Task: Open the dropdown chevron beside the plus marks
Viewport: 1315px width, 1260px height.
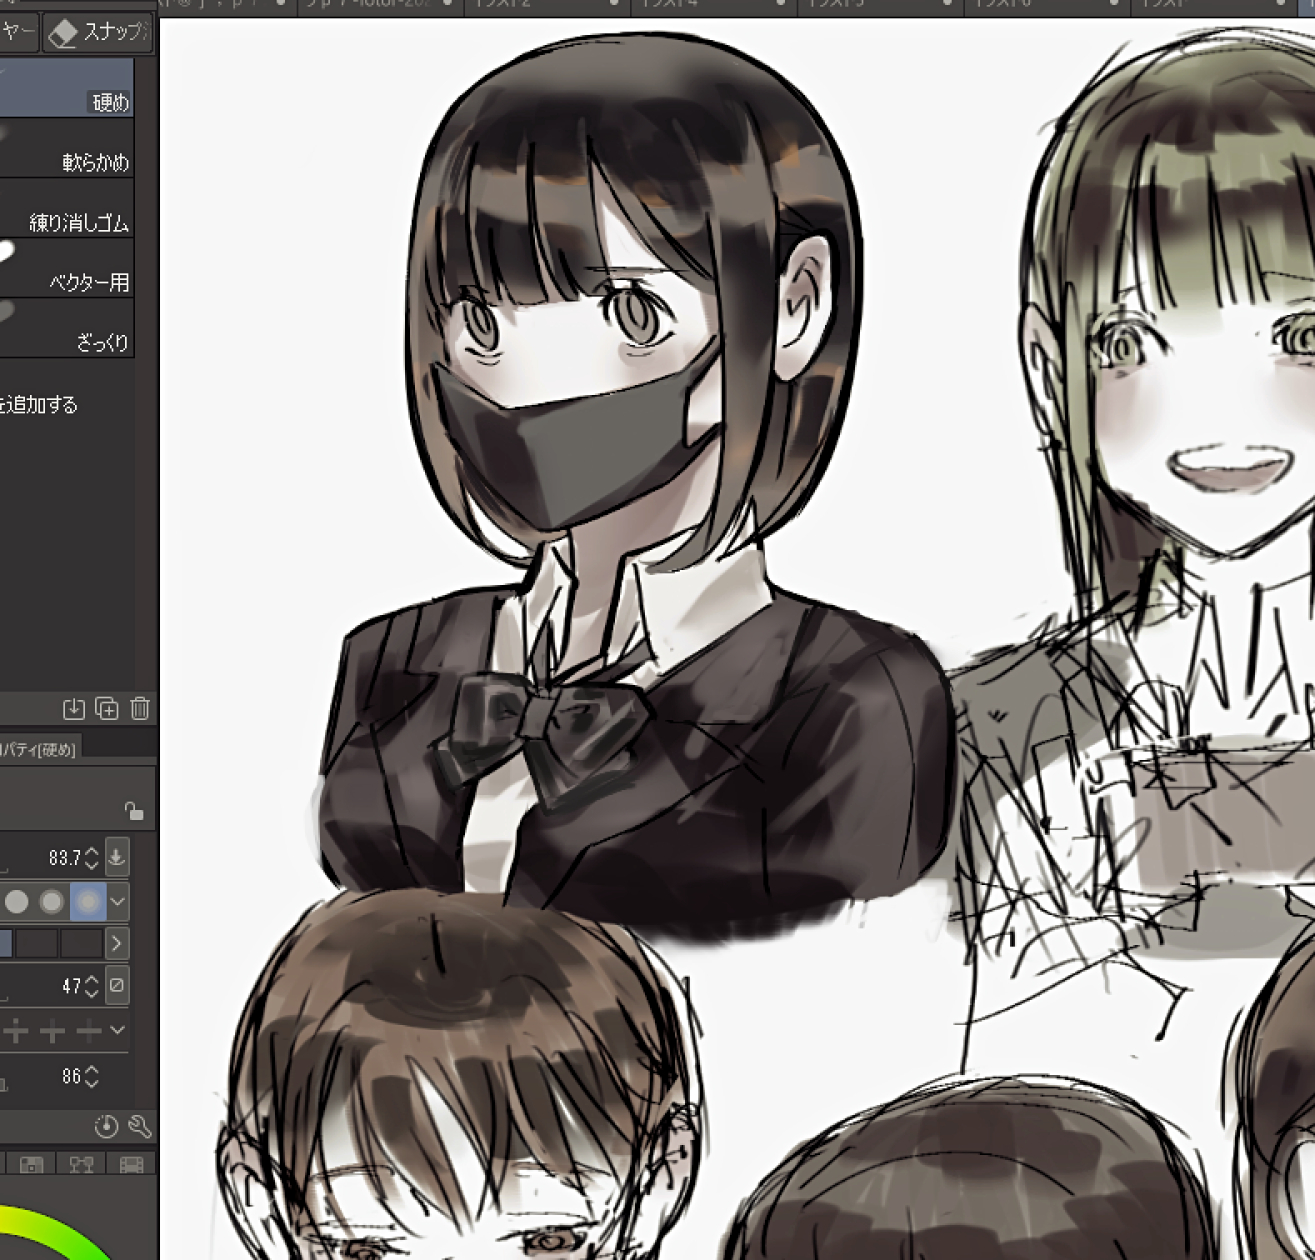Action: click(117, 1030)
